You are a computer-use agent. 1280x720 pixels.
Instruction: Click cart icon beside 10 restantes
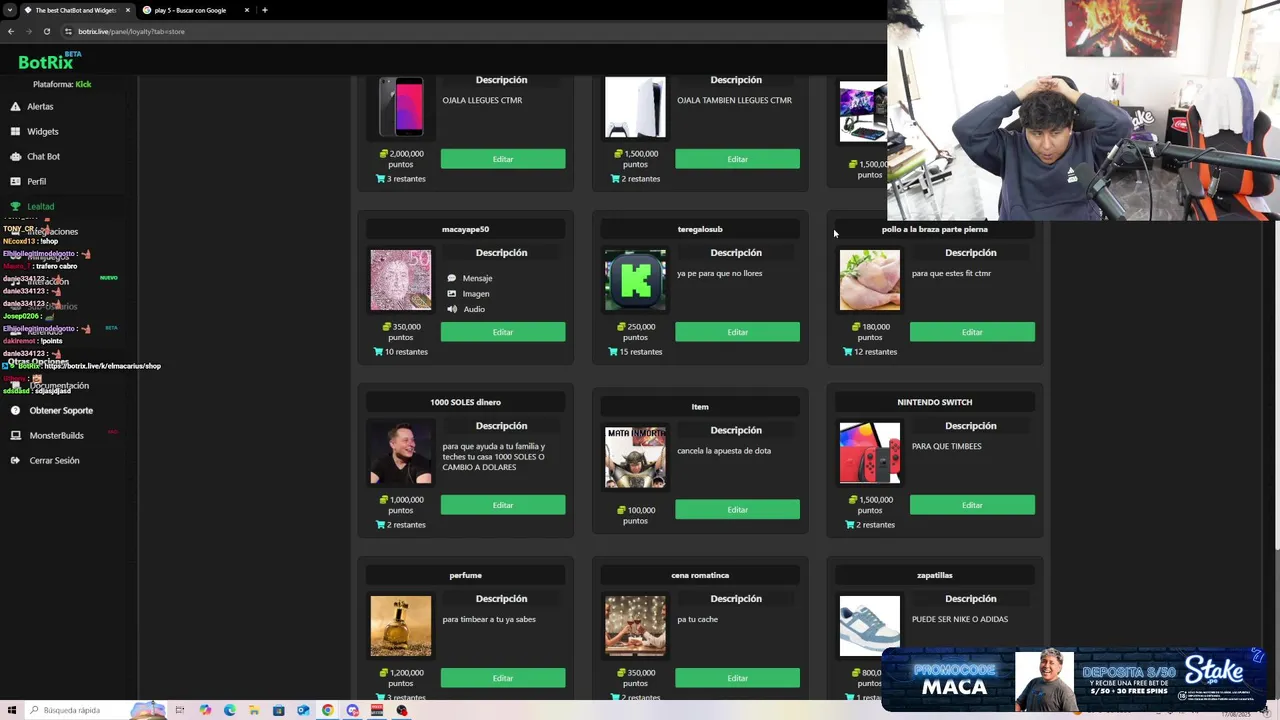click(379, 352)
